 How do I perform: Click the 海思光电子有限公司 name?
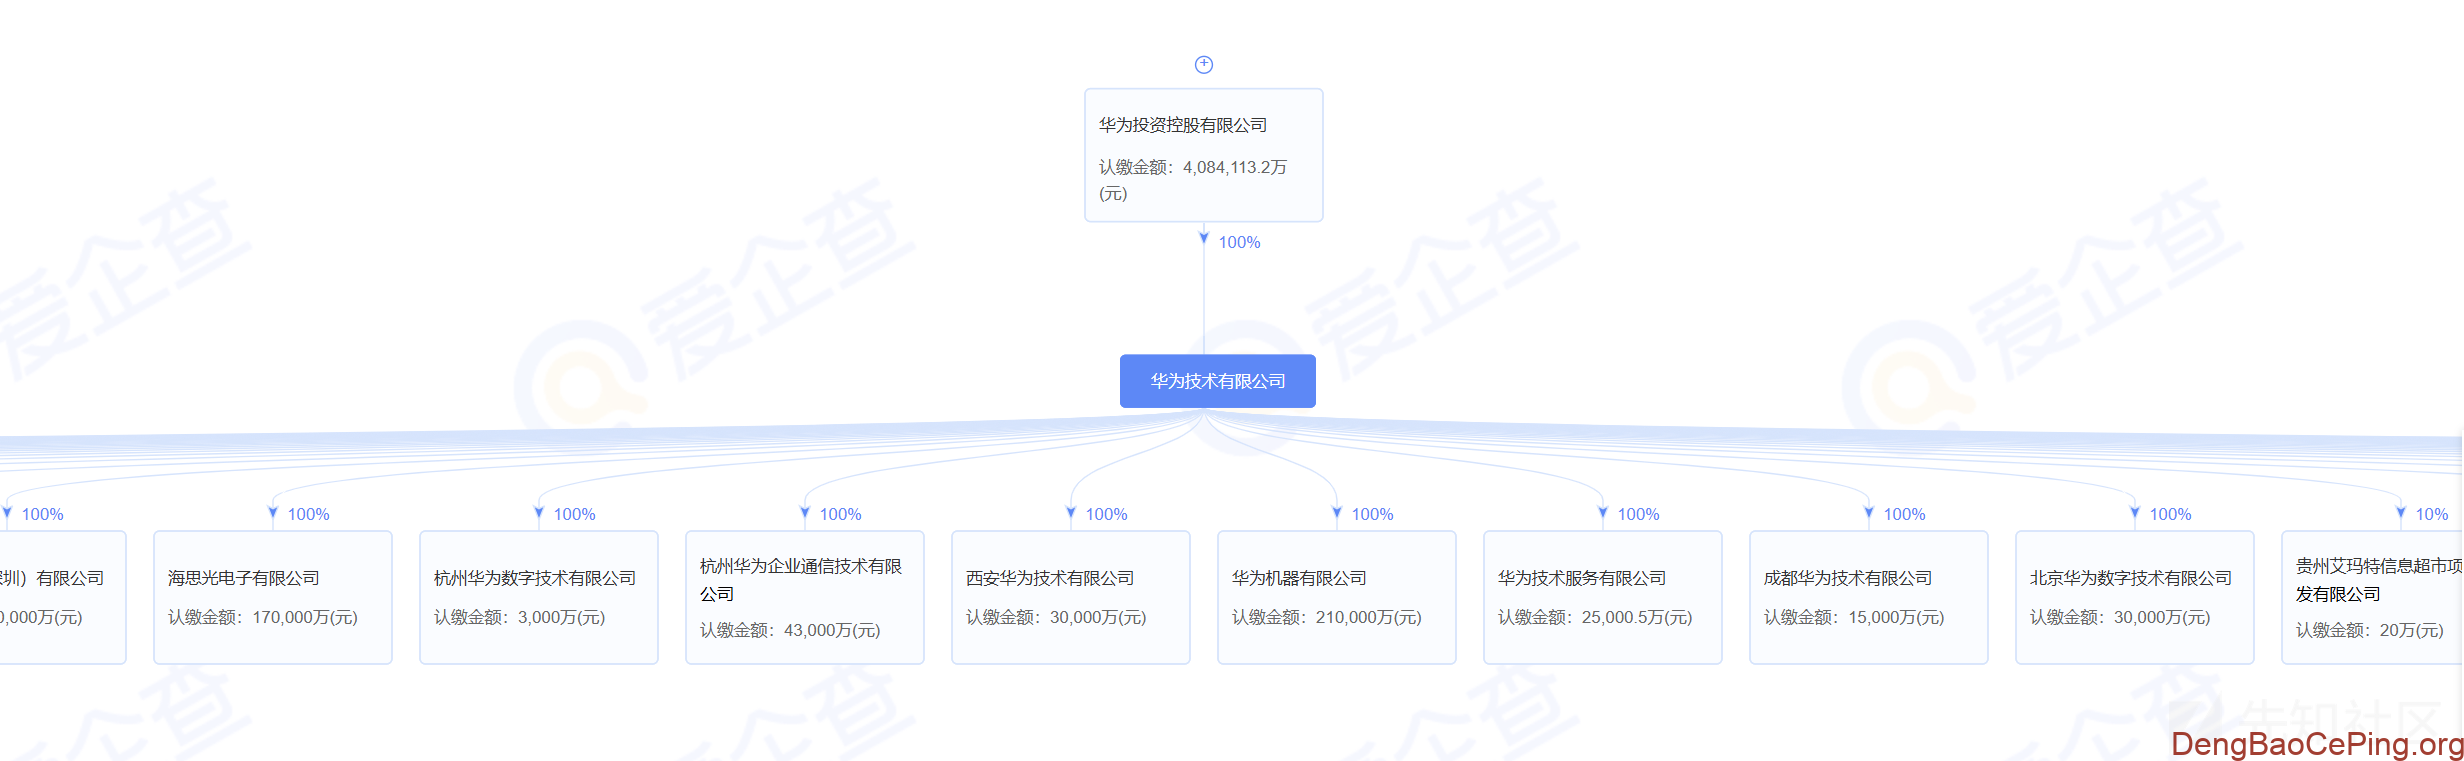click(244, 578)
